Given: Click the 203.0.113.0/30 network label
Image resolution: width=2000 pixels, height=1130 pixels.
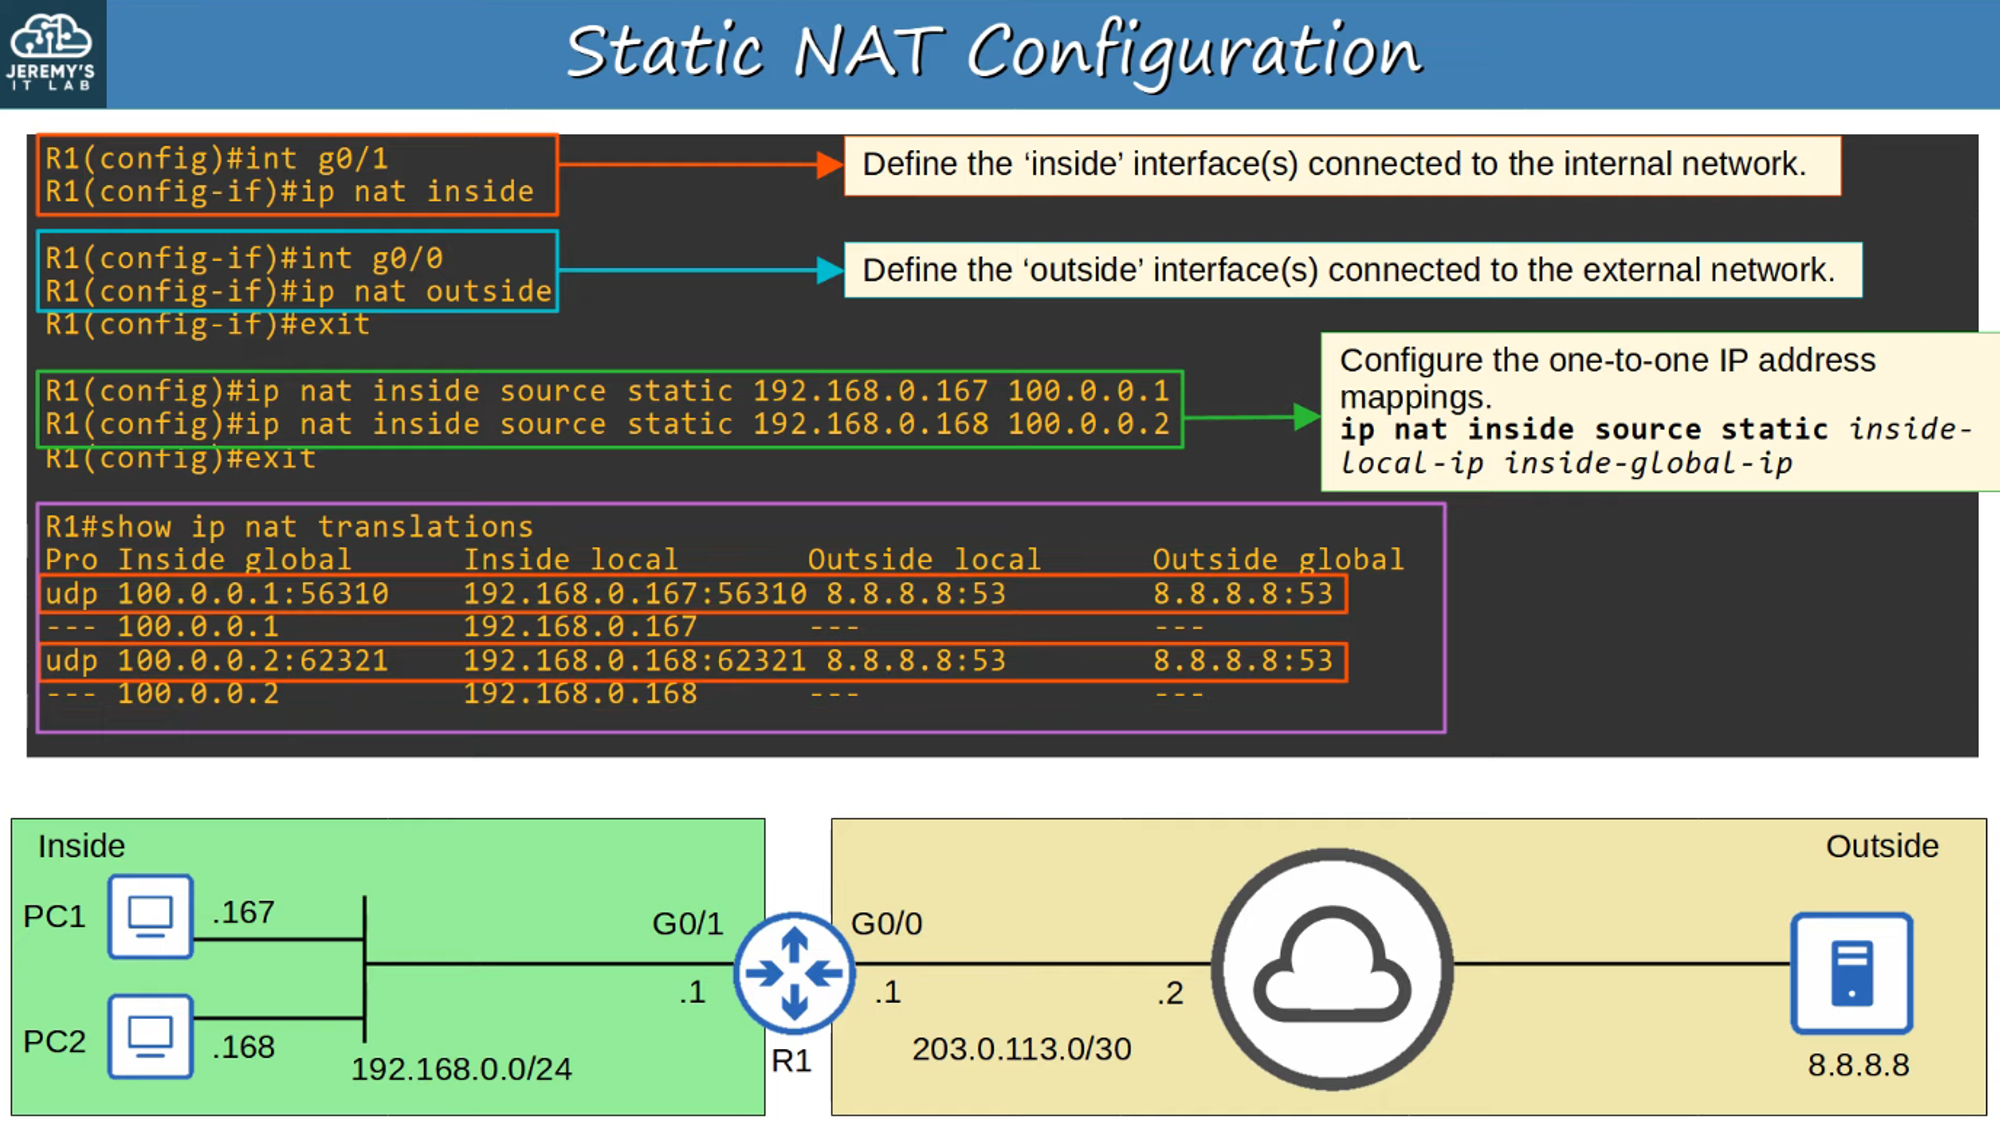Looking at the screenshot, I should (1021, 1049).
